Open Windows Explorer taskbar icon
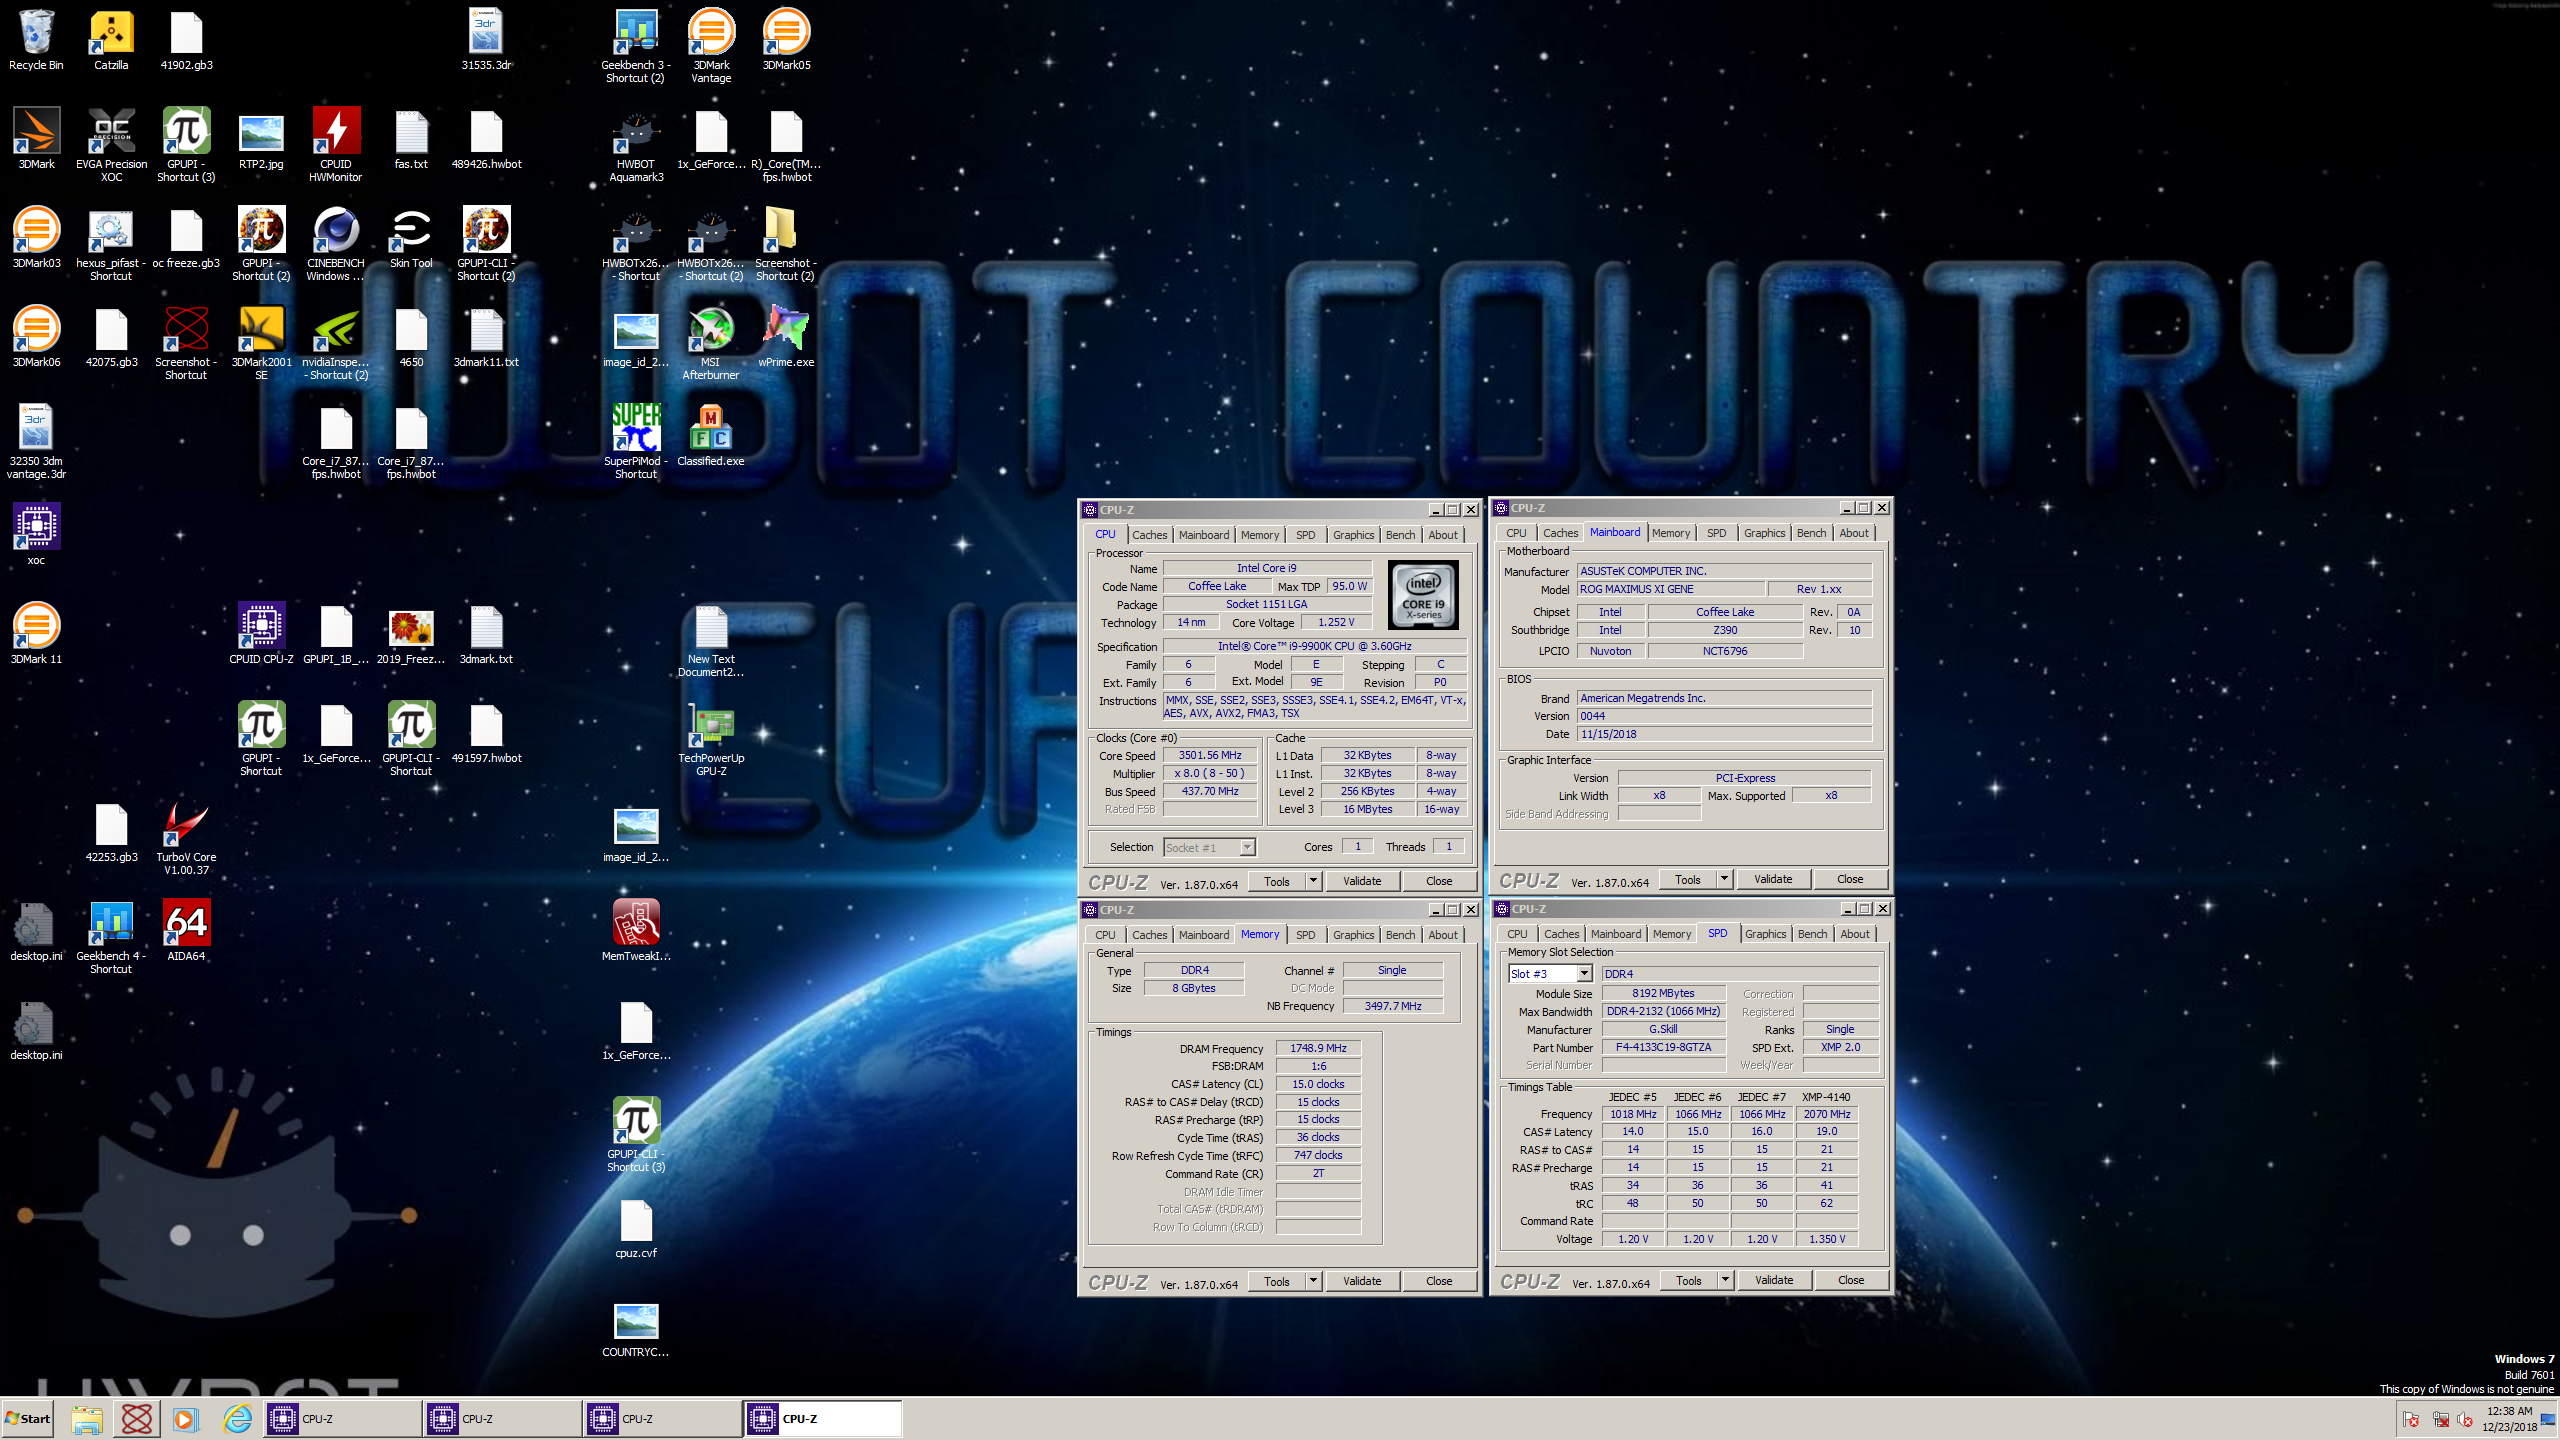The image size is (2560, 1440). click(x=87, y=1418)
